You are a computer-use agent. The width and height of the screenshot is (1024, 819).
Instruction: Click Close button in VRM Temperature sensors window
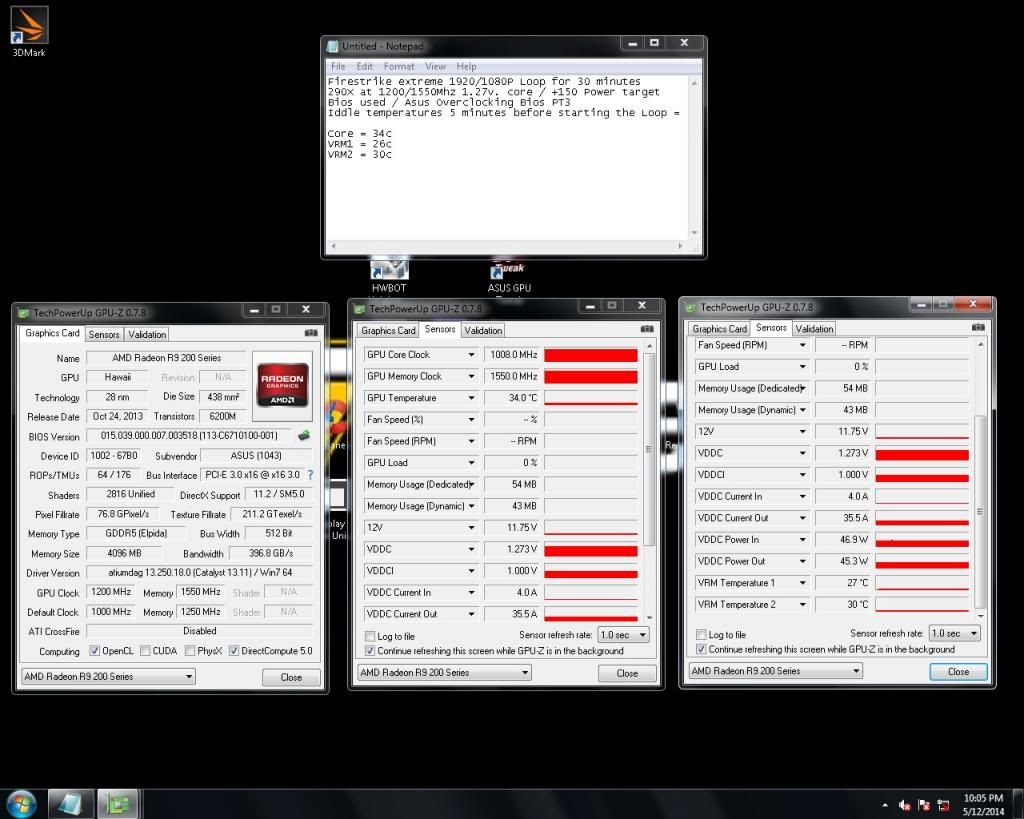[x=957, y=671]
